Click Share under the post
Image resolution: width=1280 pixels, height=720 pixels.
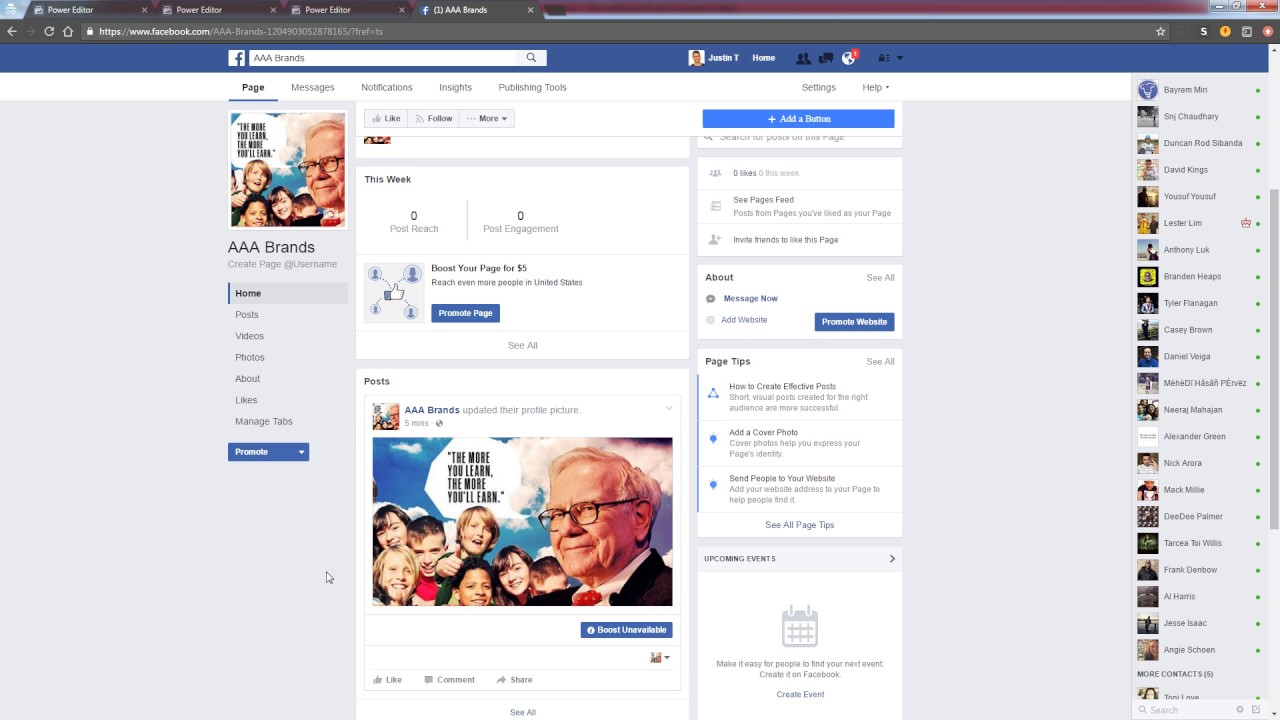tap(514, 680)
